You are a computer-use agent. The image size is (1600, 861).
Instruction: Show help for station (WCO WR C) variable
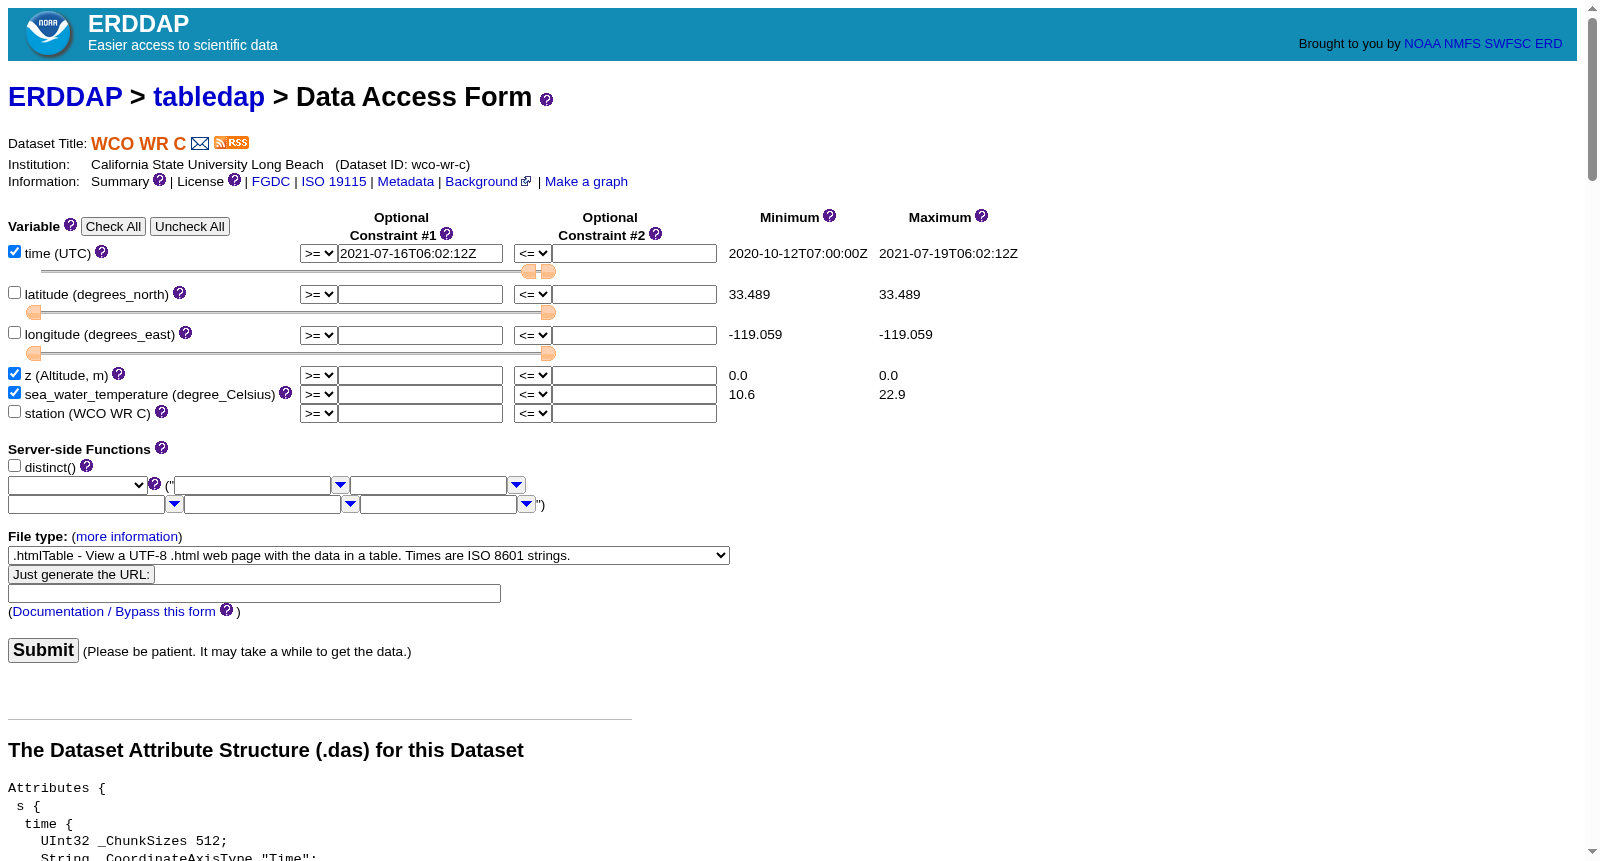pyautogui.click(x=161, y=412)
